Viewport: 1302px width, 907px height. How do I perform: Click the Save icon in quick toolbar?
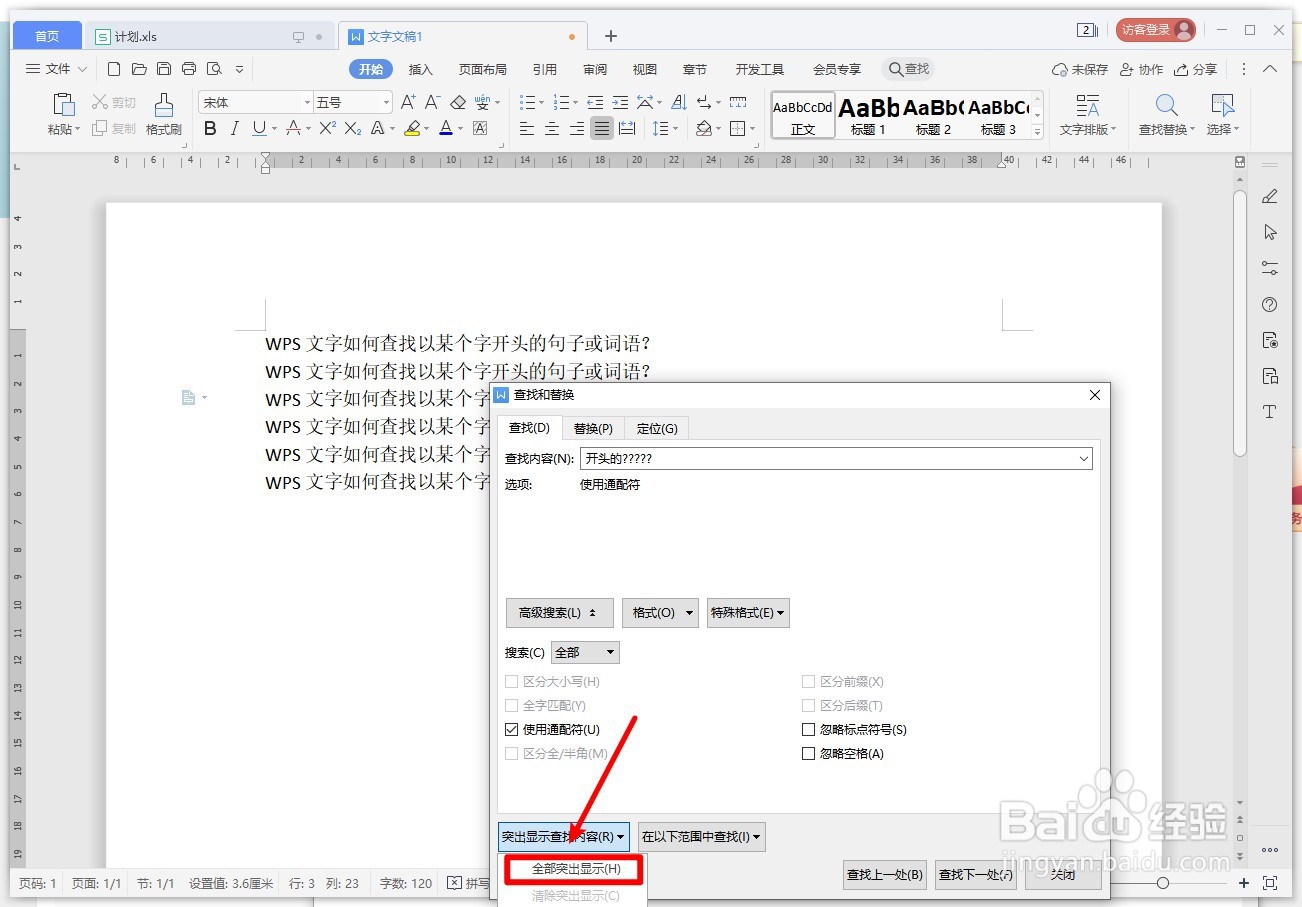[x=164, y=69]
